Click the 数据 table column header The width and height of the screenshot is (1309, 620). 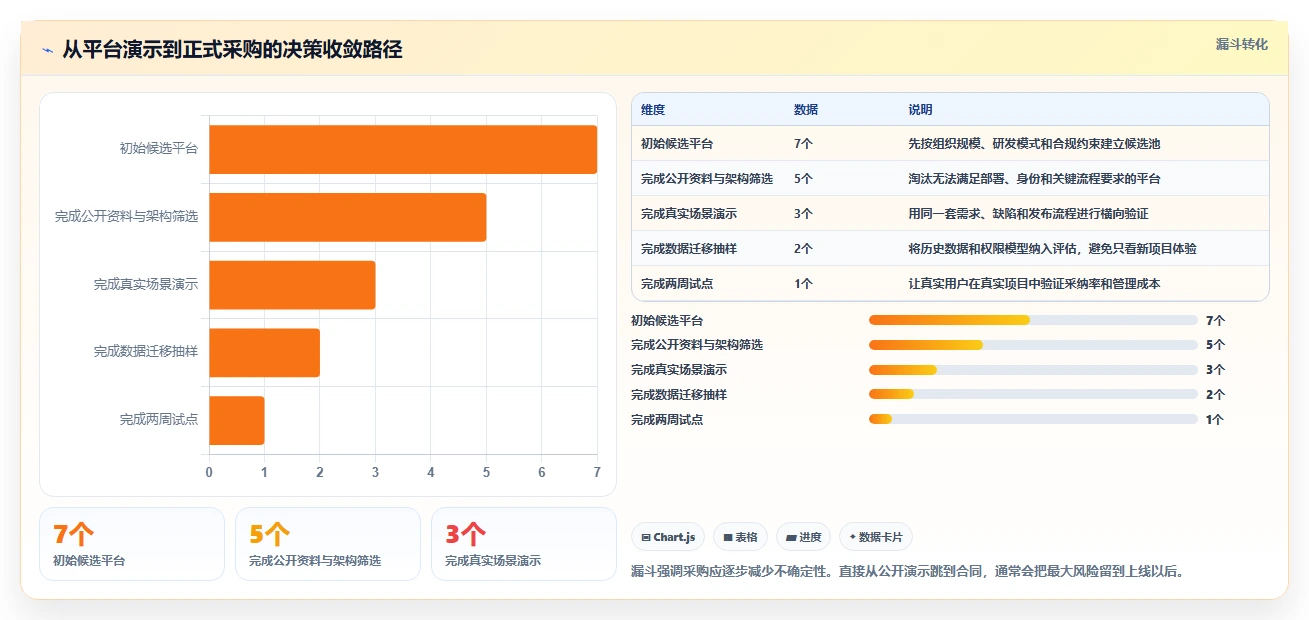coord(806,110)
